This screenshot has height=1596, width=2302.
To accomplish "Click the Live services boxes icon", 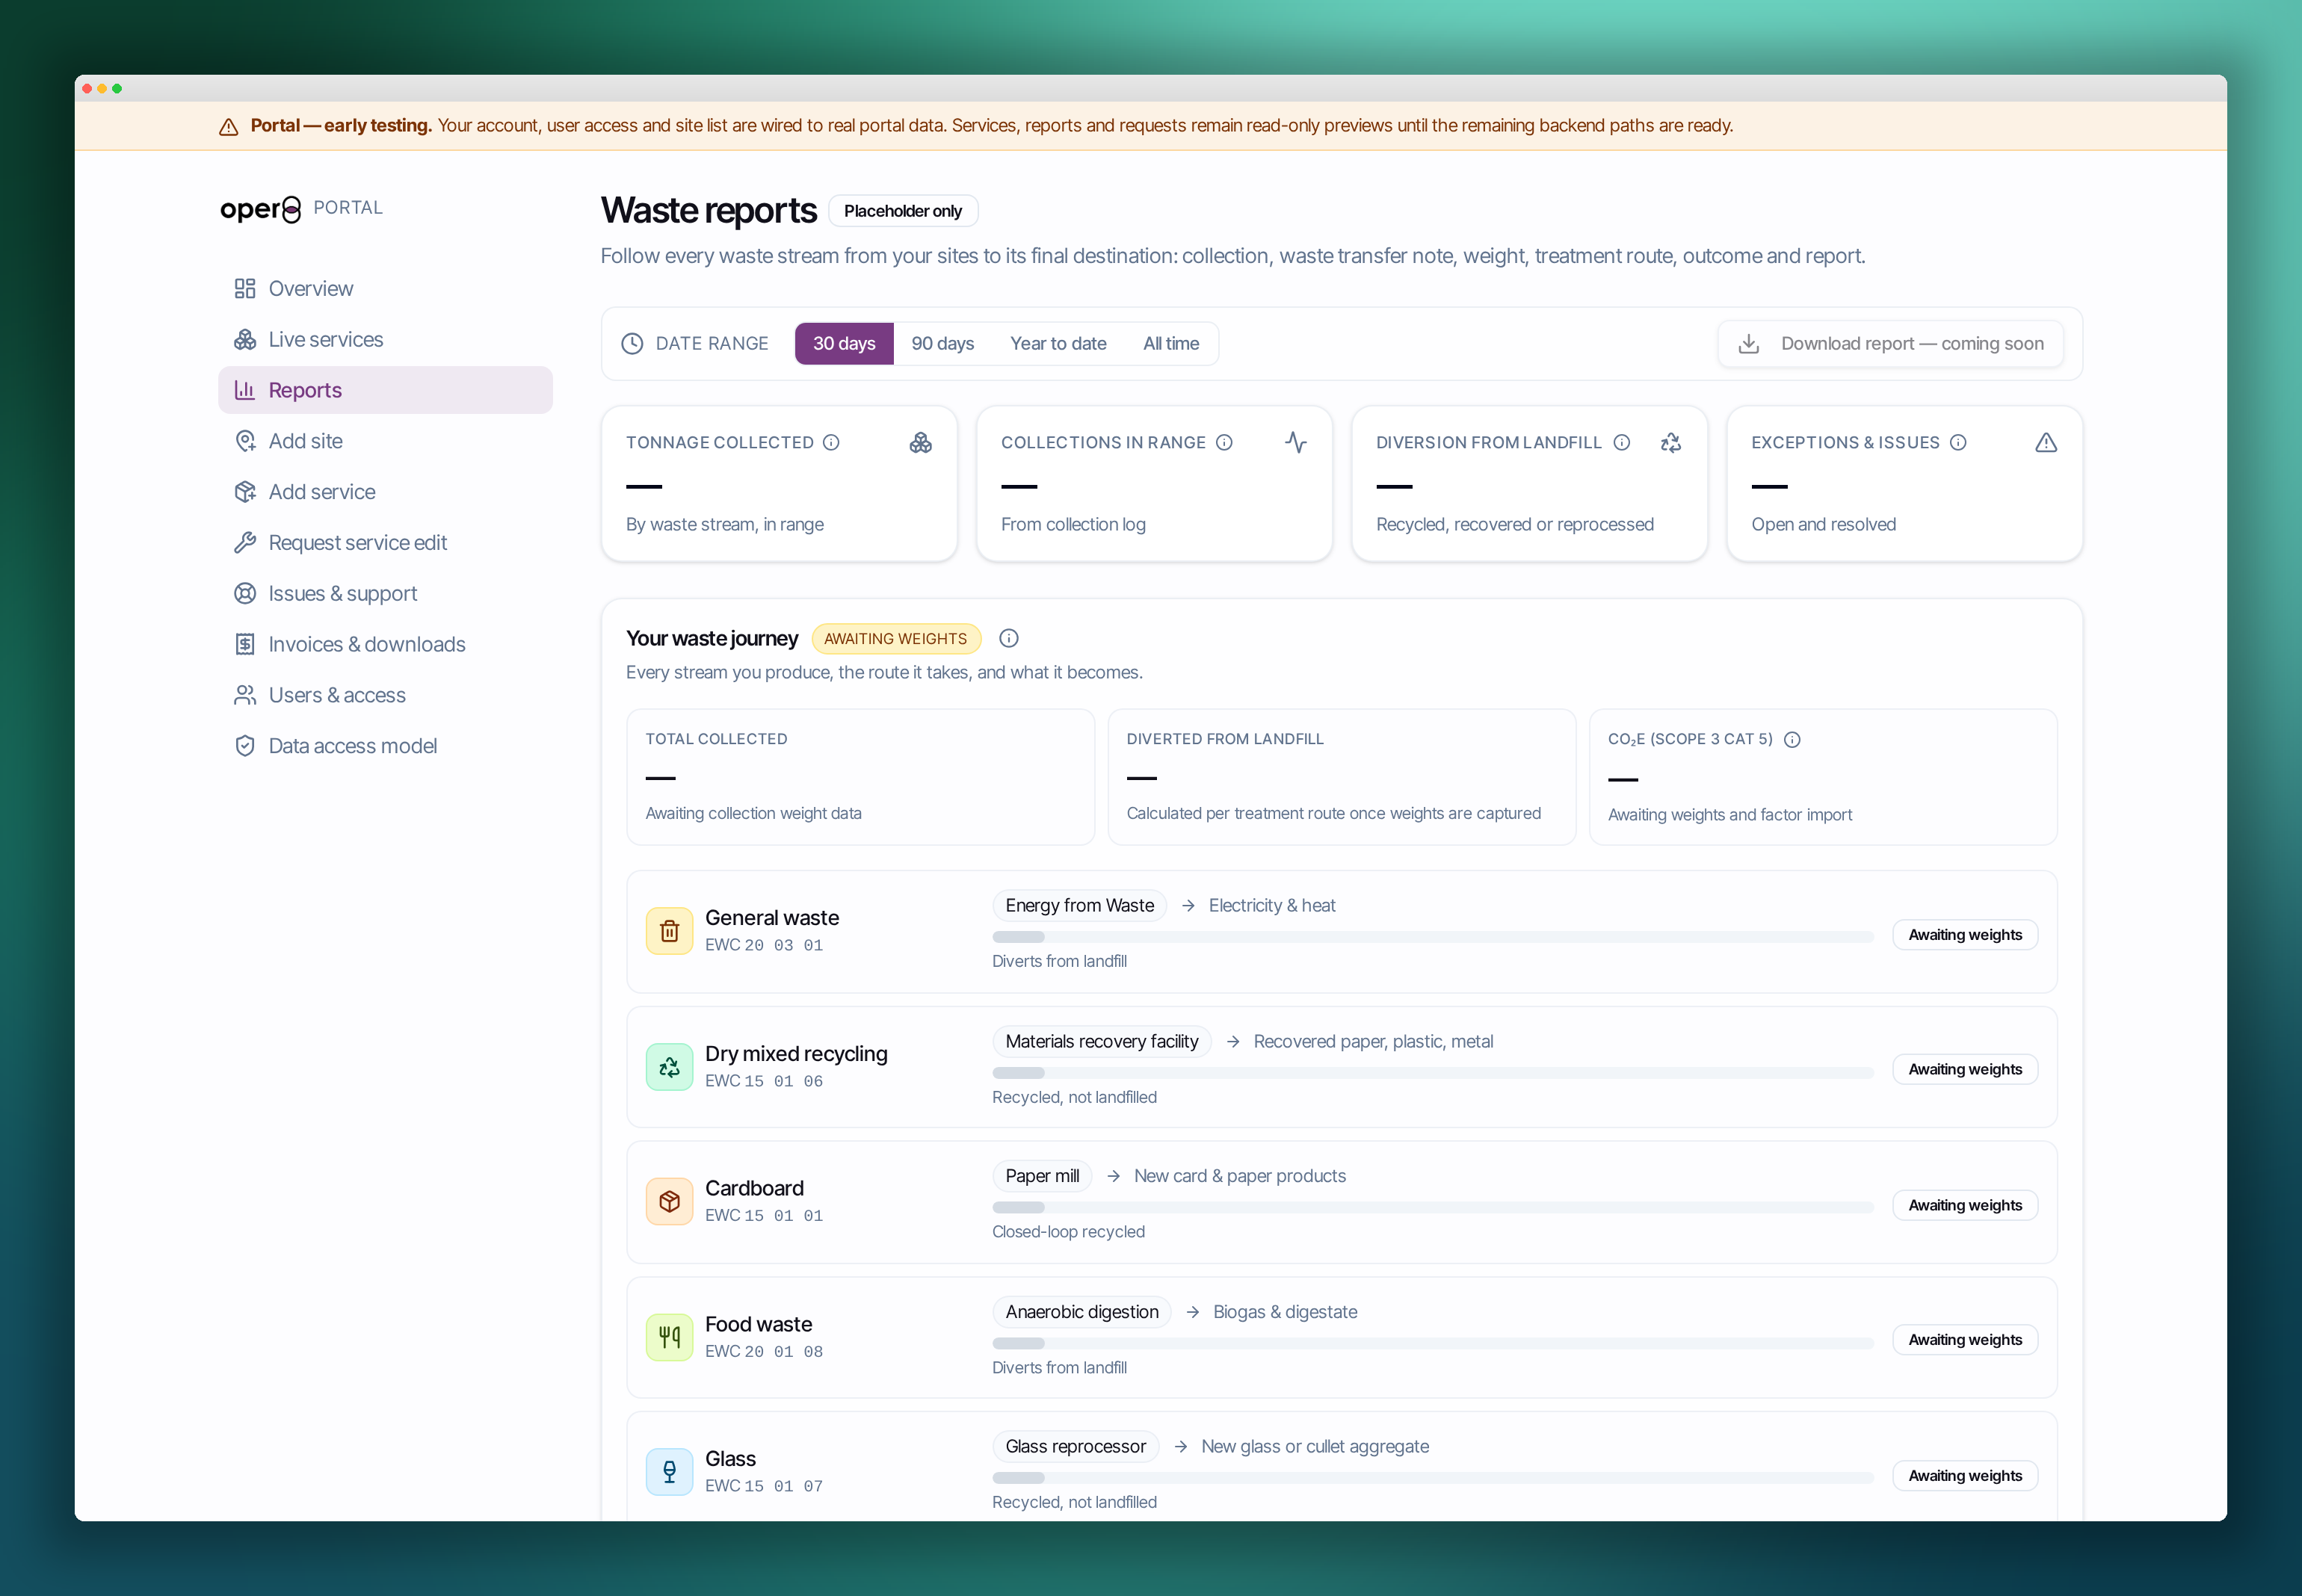I will point(245,340).
